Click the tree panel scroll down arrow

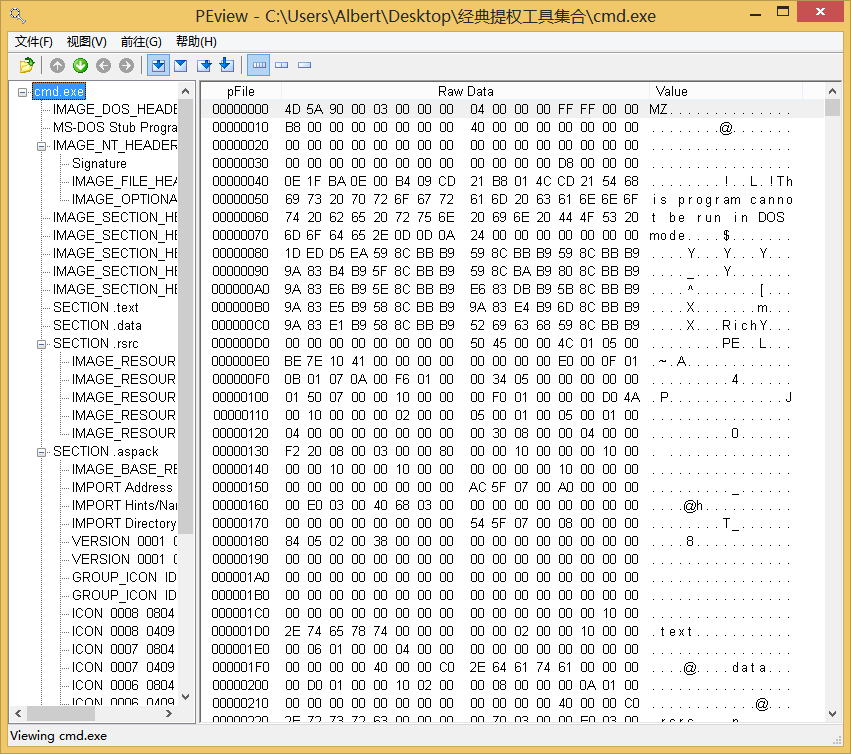click(x=186, y=696)
